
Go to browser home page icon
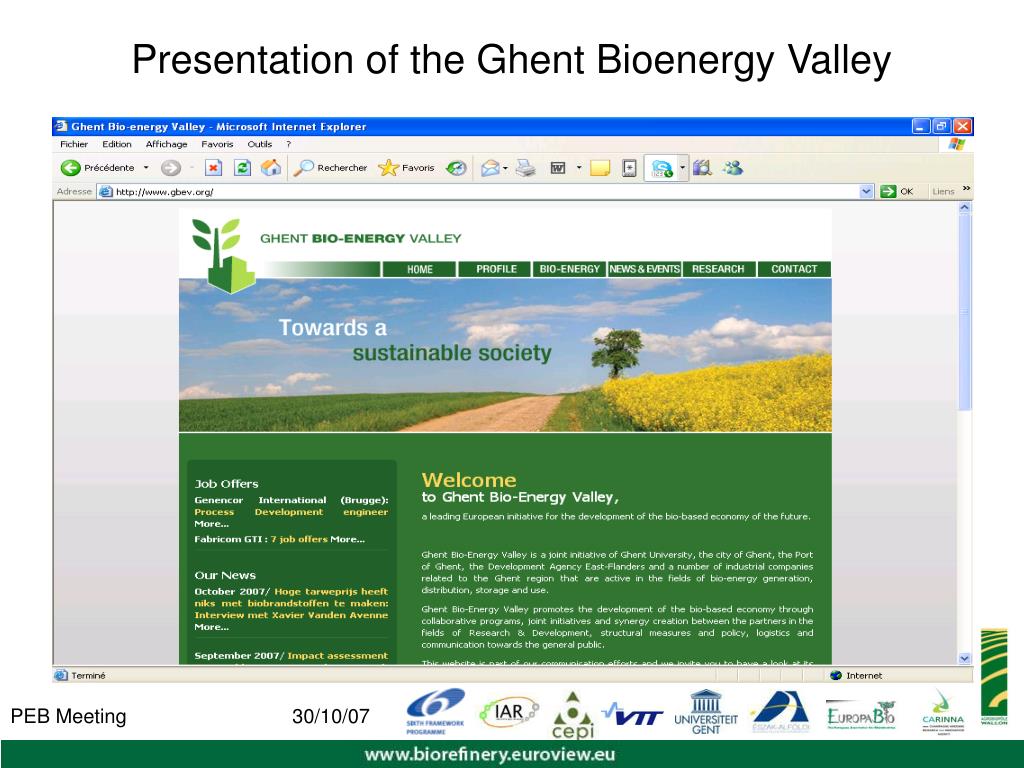pyautogui.click(x=271, y=168)
